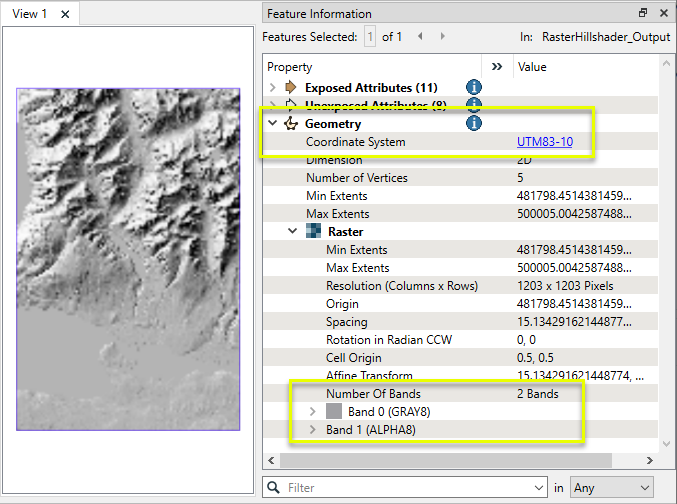Screen dimensions: 677x504
Task: Click the Geometry info icon
Action: click(474, 124)
